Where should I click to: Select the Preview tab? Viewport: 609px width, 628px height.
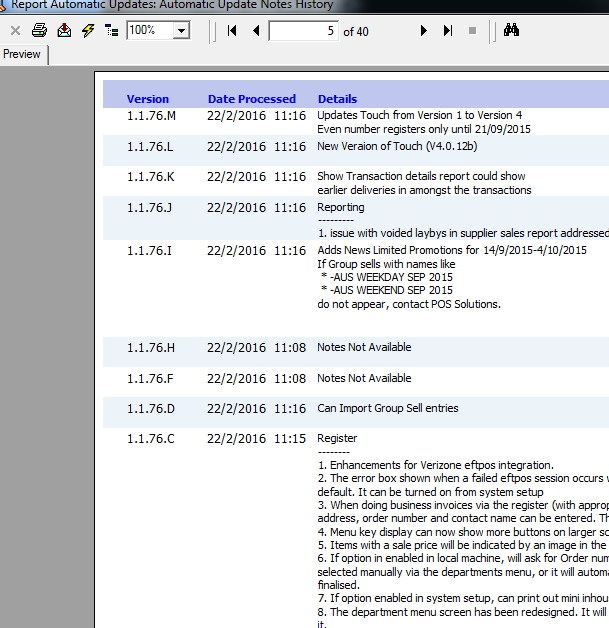[22, 54]
